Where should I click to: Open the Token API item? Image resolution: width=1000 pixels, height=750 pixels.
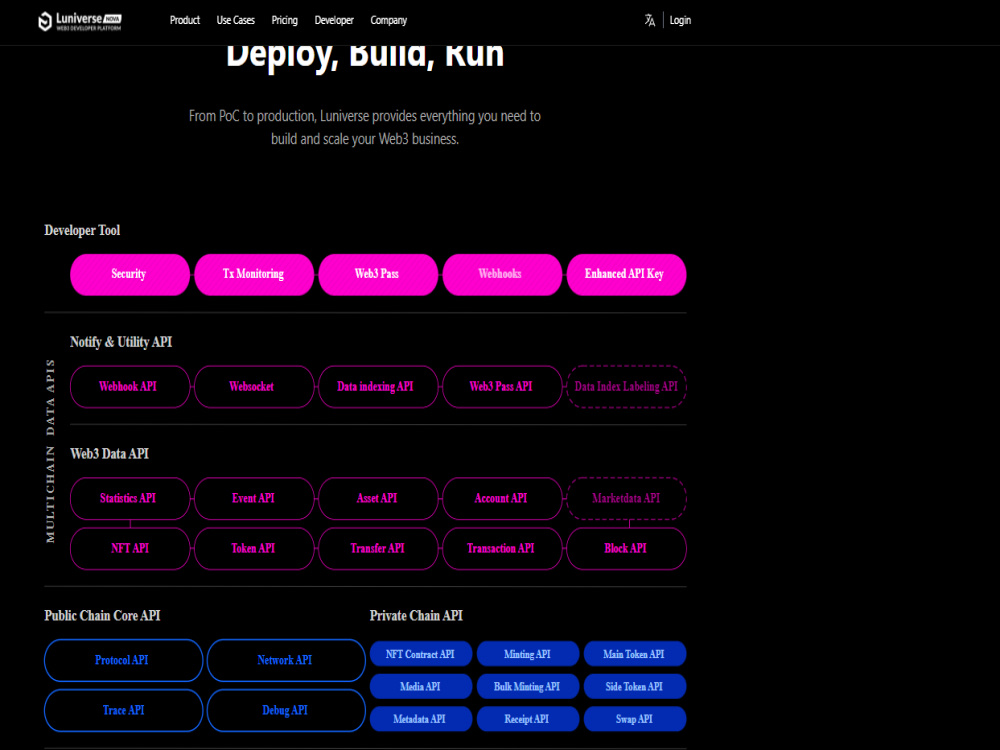click(x=254, y=548)
